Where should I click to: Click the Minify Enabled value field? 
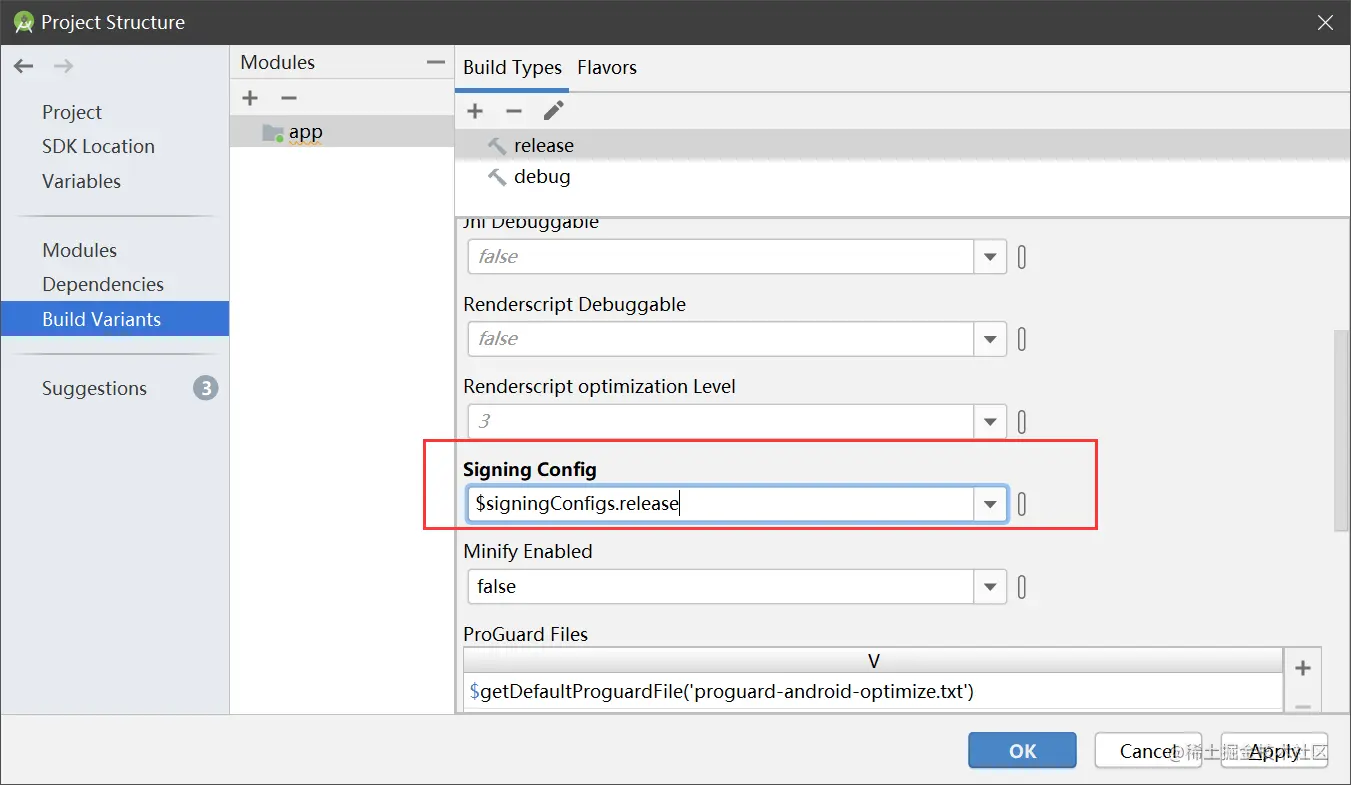click(721, 587)
